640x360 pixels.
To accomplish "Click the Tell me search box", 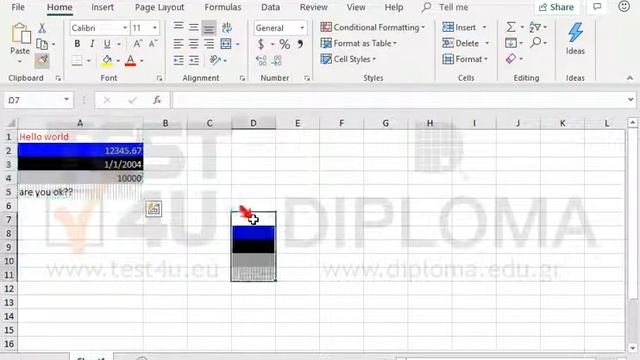I will [445, 7].
